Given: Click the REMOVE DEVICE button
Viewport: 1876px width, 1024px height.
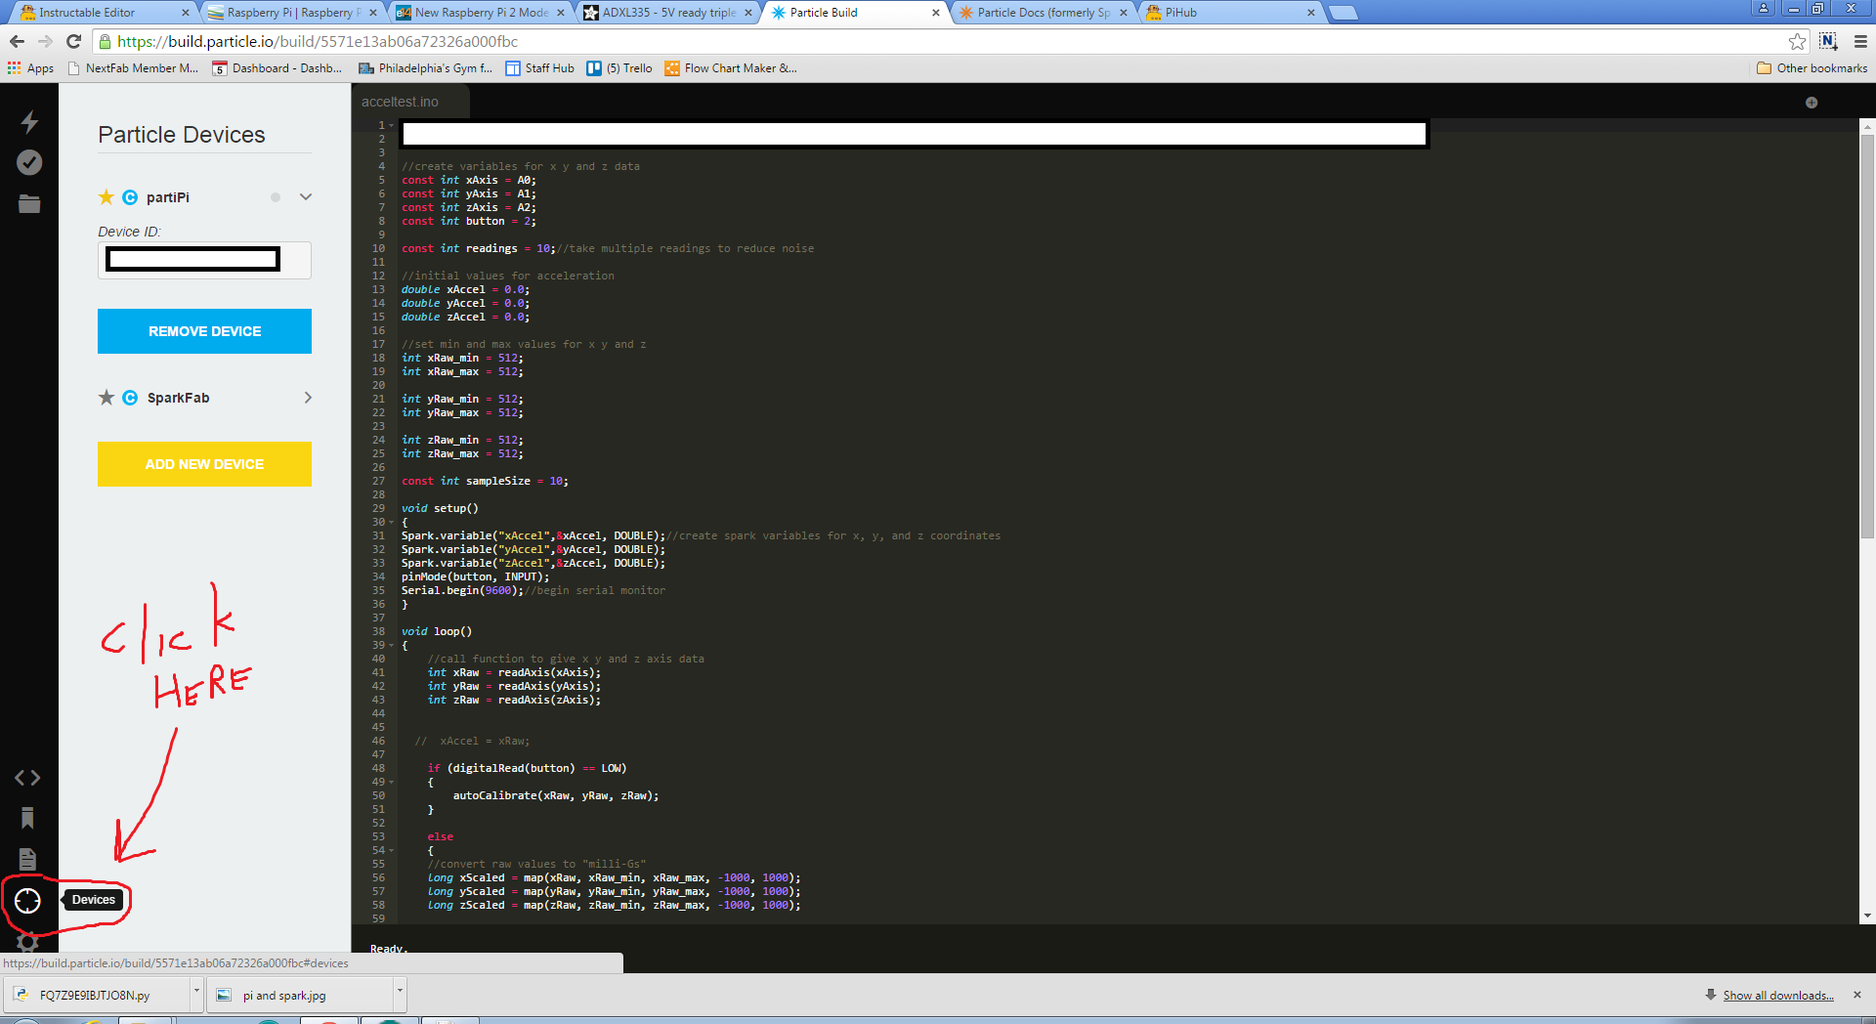Looking at the screenshot, I should (x=205, y=331).
